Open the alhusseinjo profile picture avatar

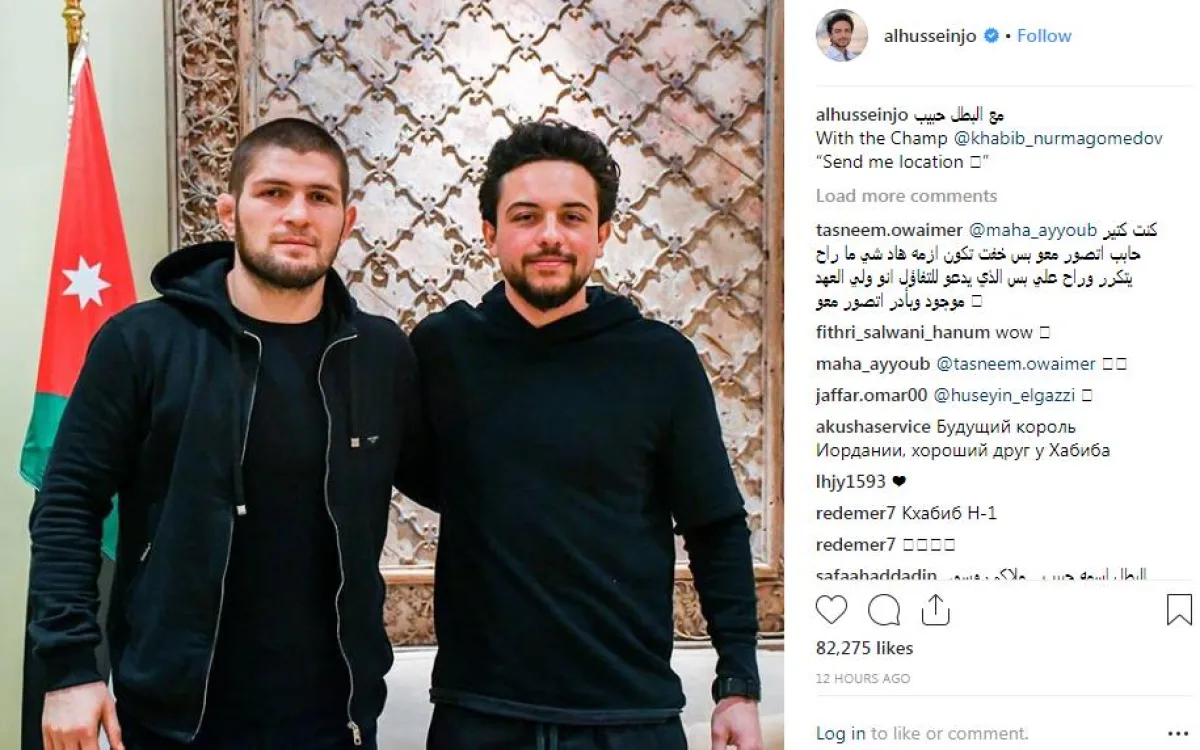[841, 35]
